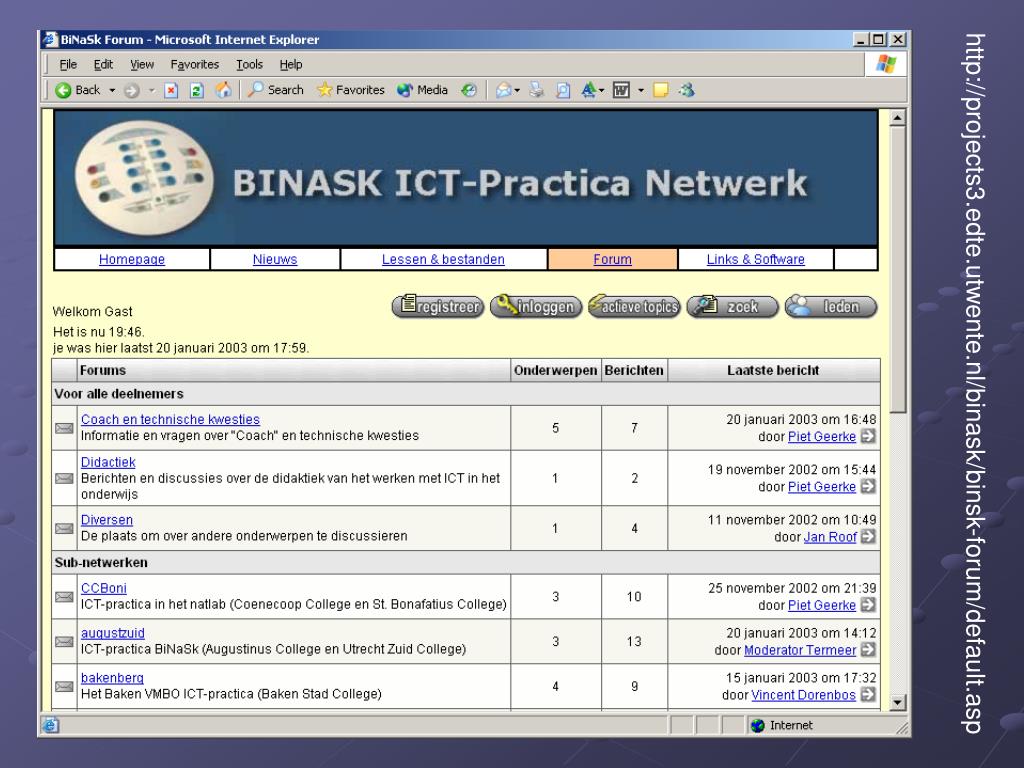Open the File menu
Screen dimensions: 1024x768
pos(68,65)
